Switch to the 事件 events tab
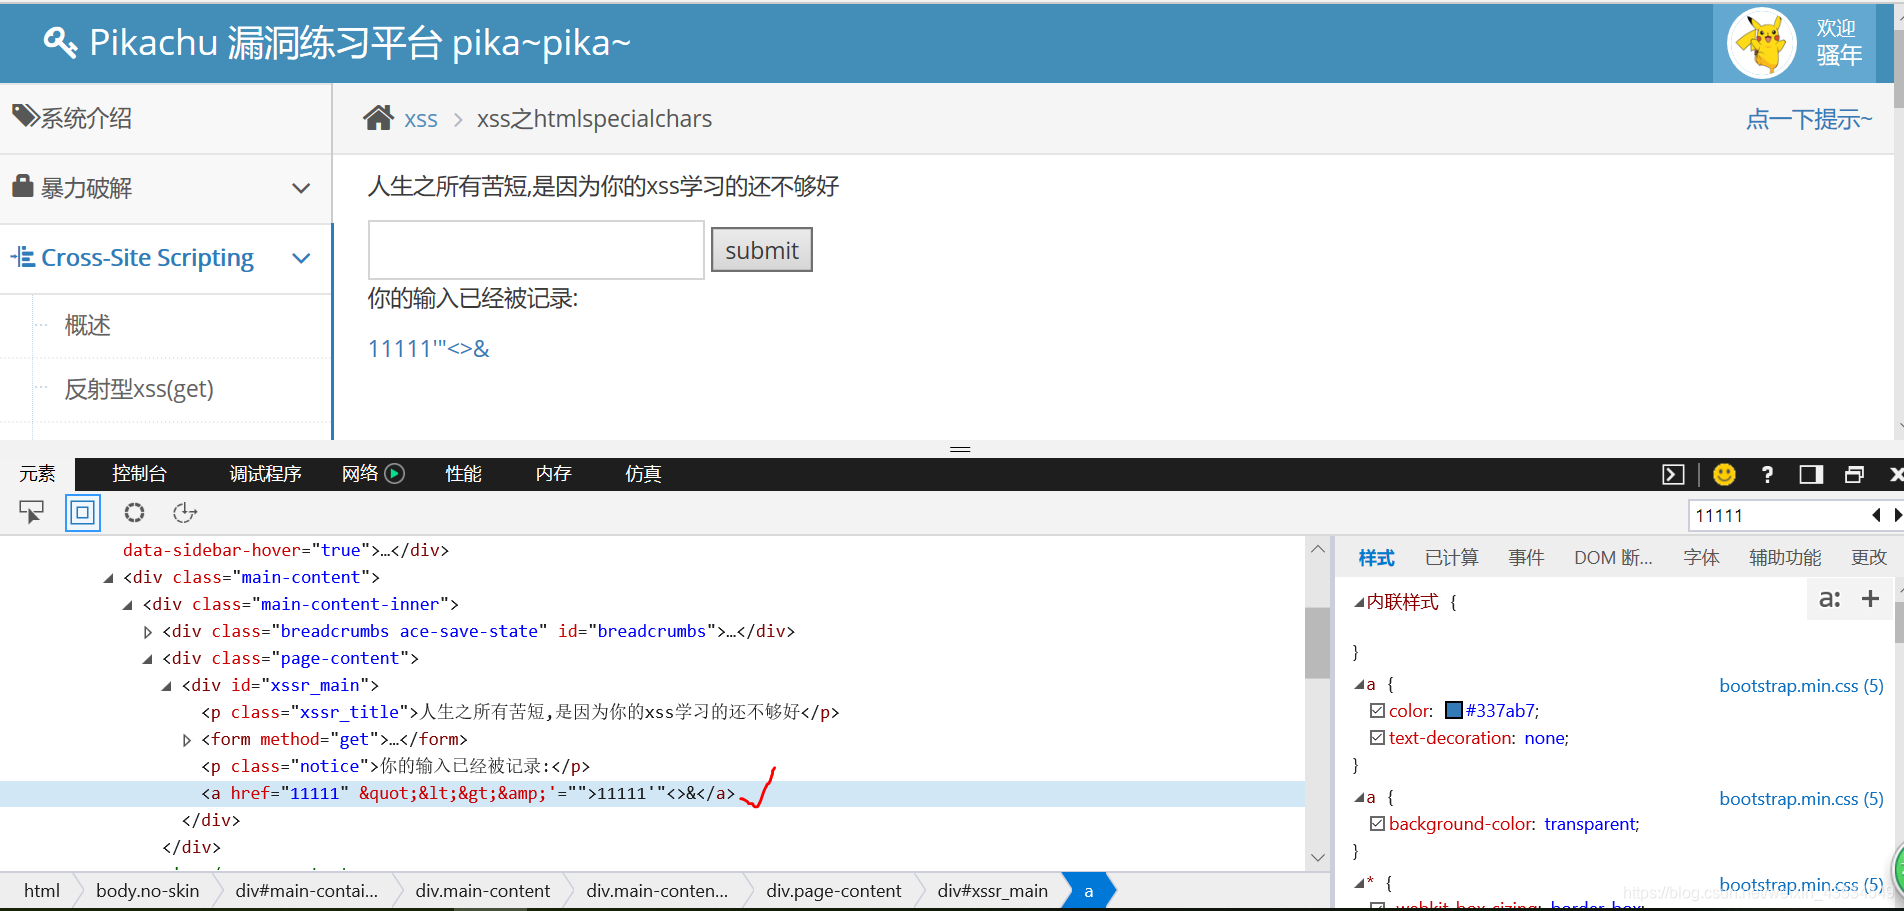The height and width of the screenshot is (911, 1904). (x=1526, y=558)
